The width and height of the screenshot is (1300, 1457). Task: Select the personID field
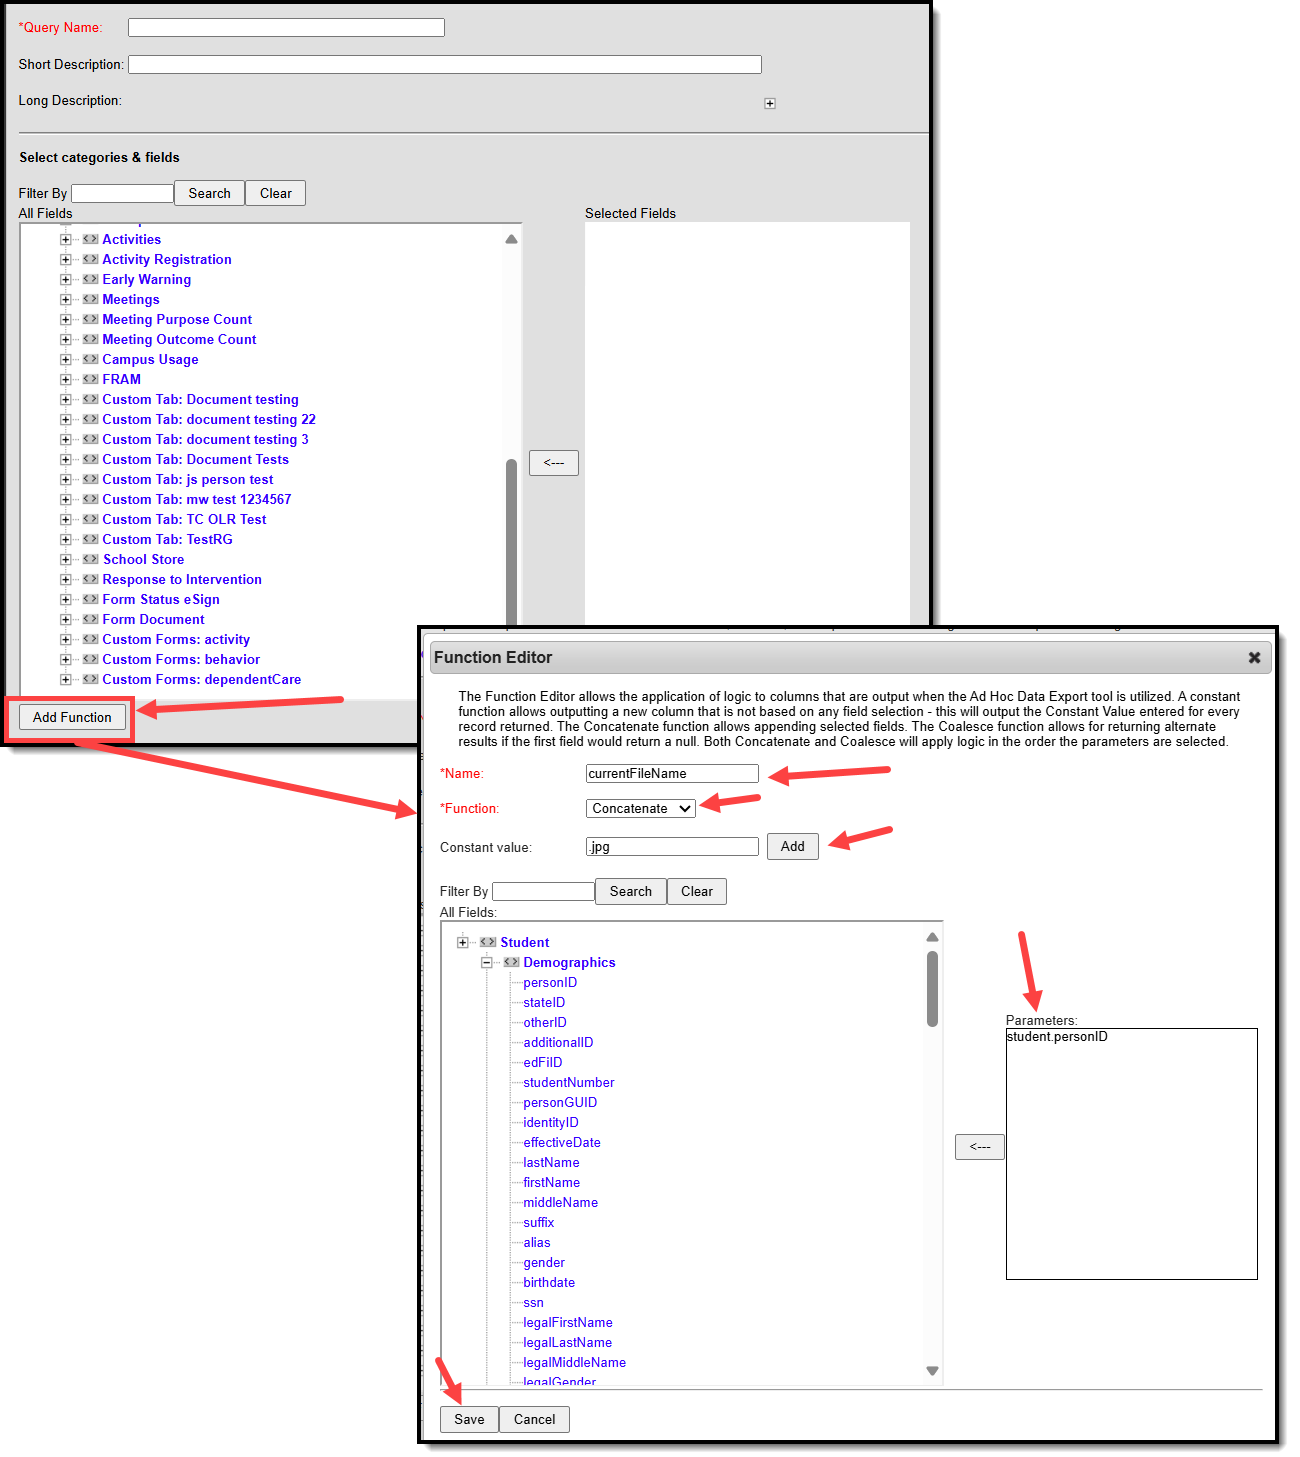(x=550, y=982)
